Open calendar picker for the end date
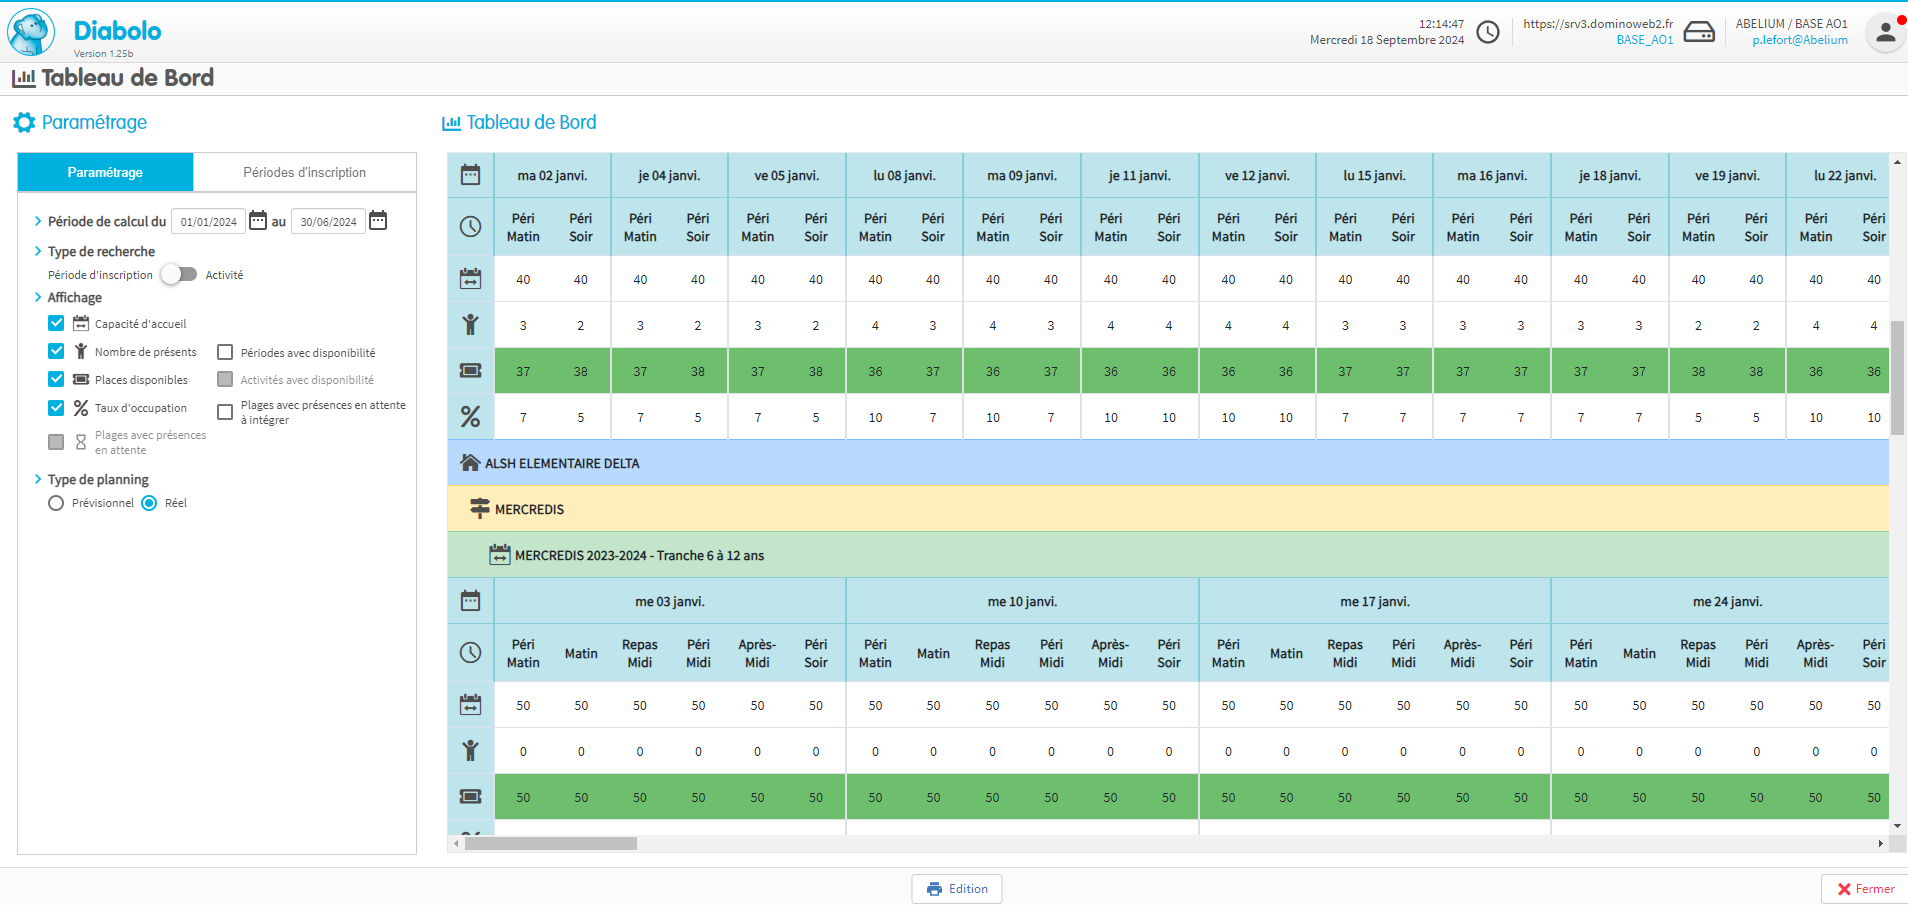This screenshot has height=905, width=1908. tap(378, 221)
